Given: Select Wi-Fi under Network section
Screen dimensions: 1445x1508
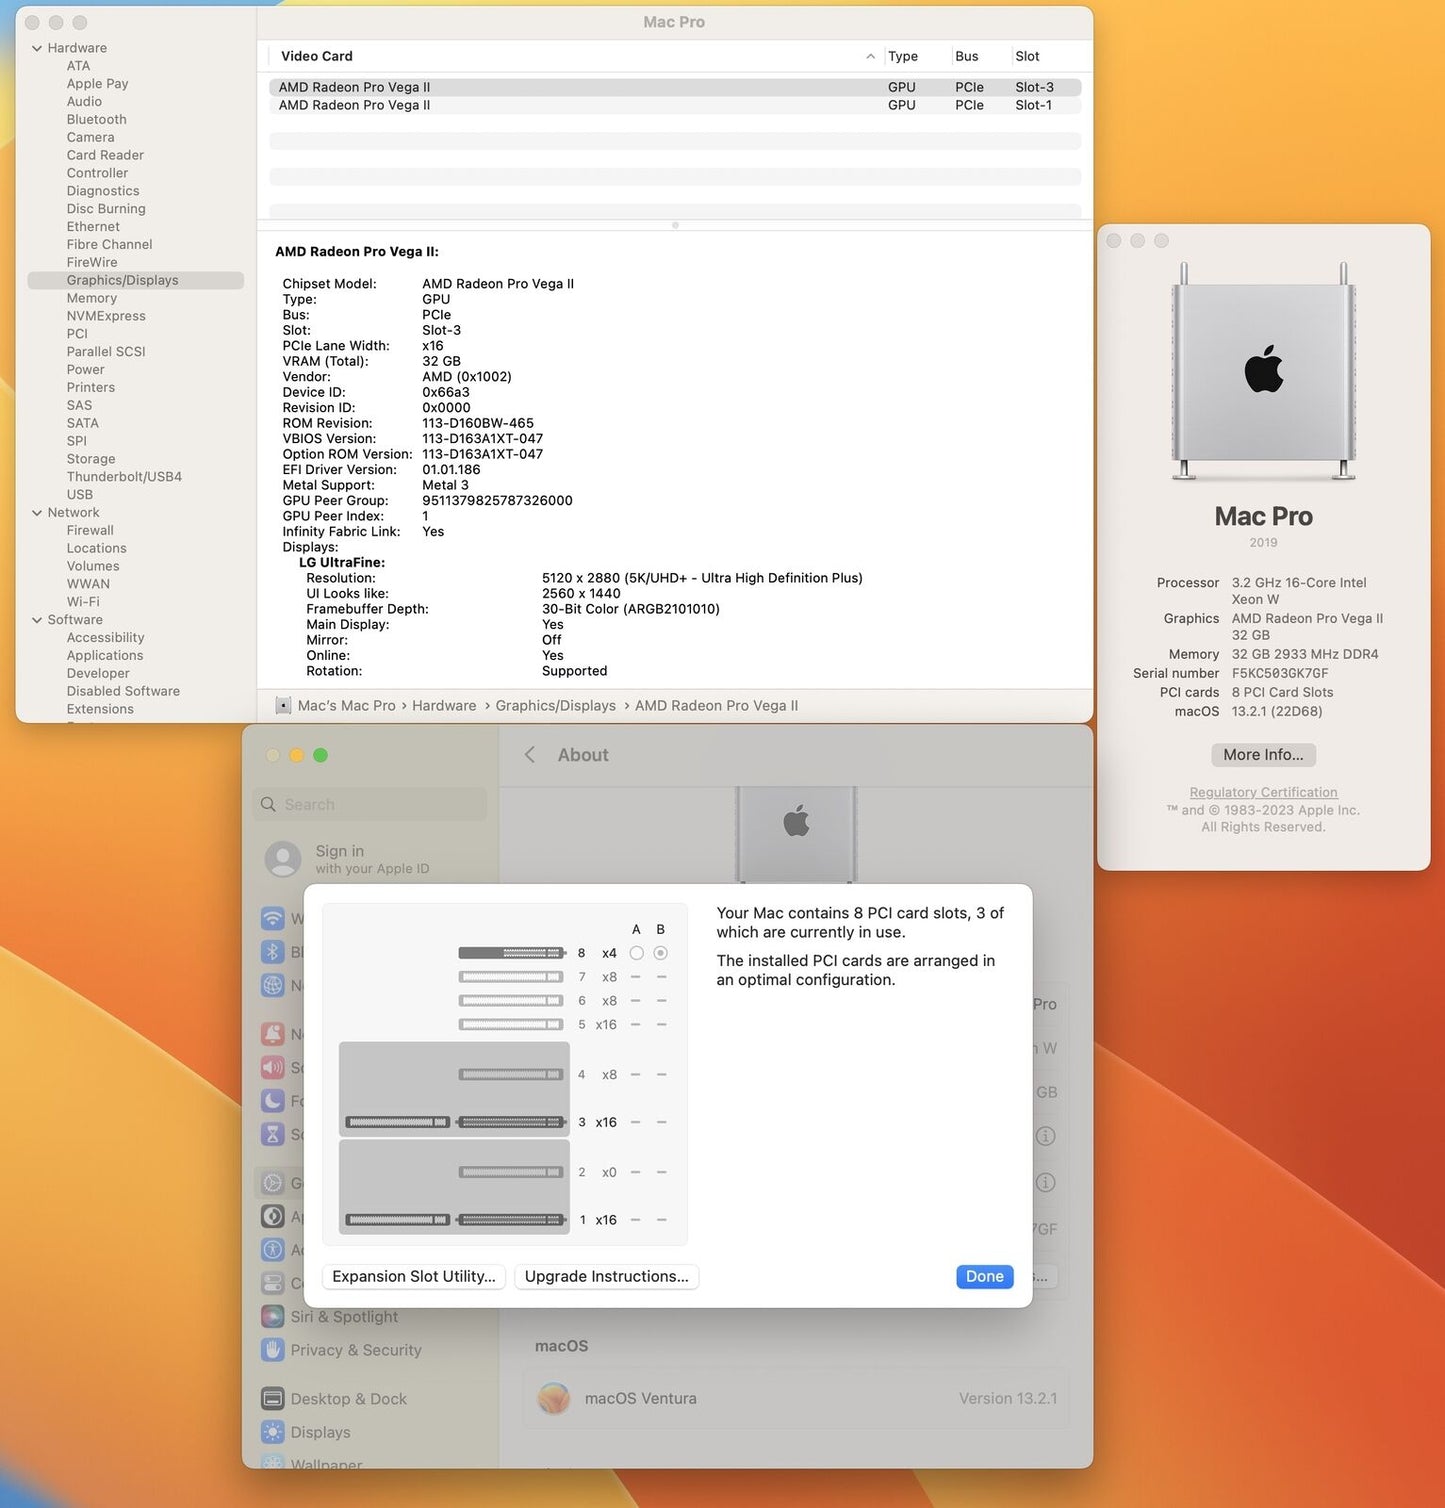Looking at the screenshot, I should point(83,602).
